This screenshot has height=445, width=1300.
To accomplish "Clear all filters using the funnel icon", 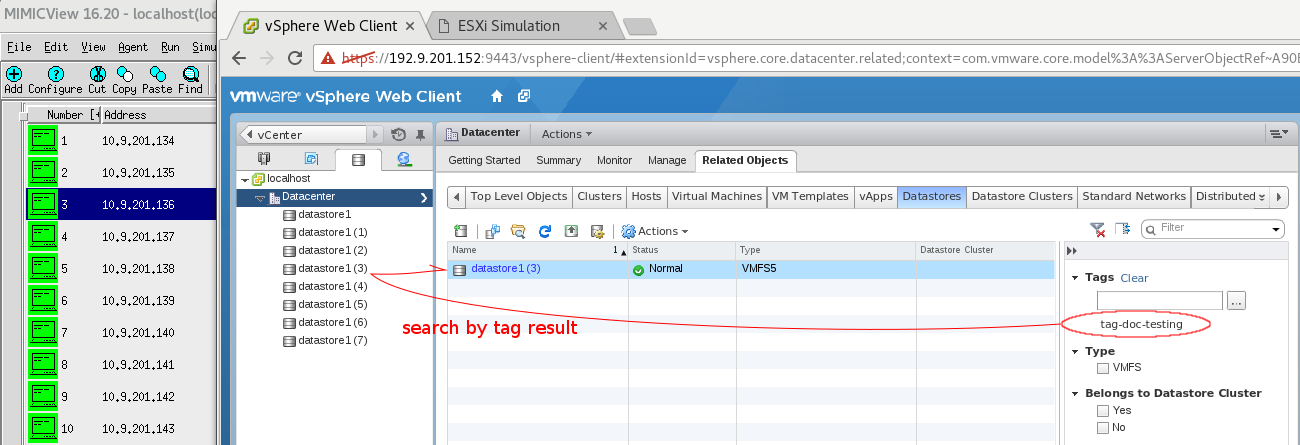I will [x=1097, y=230].
